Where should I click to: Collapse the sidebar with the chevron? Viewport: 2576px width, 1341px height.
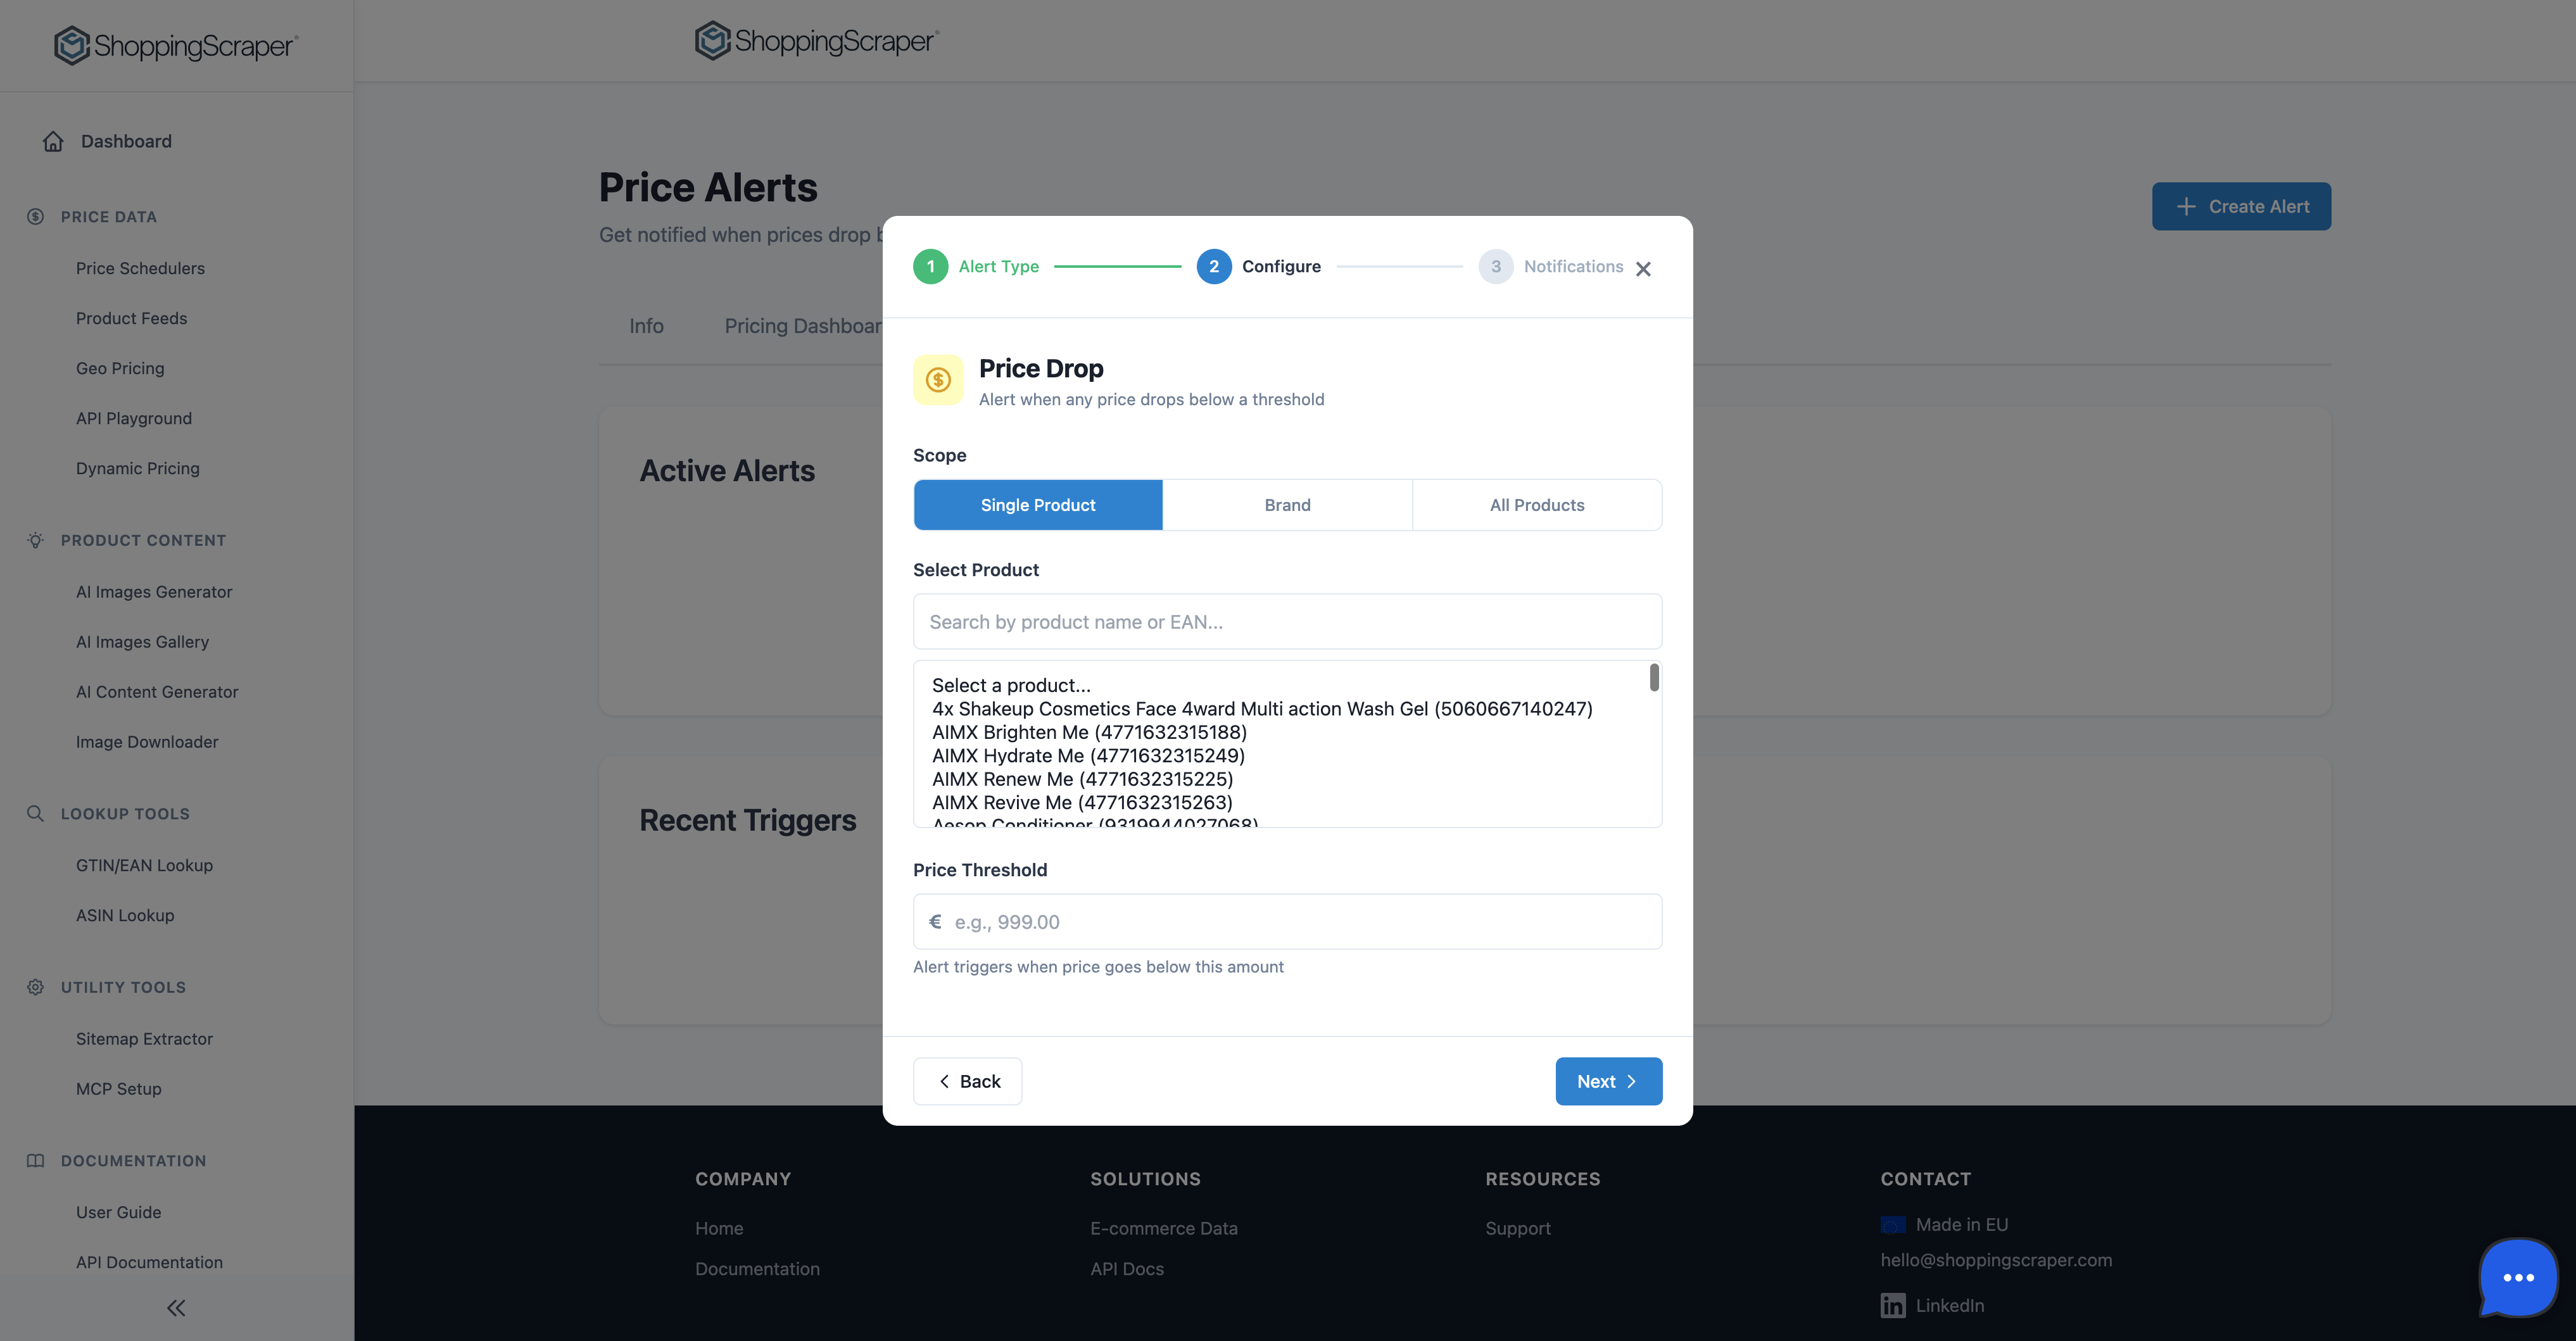(x=176, y=1307)
